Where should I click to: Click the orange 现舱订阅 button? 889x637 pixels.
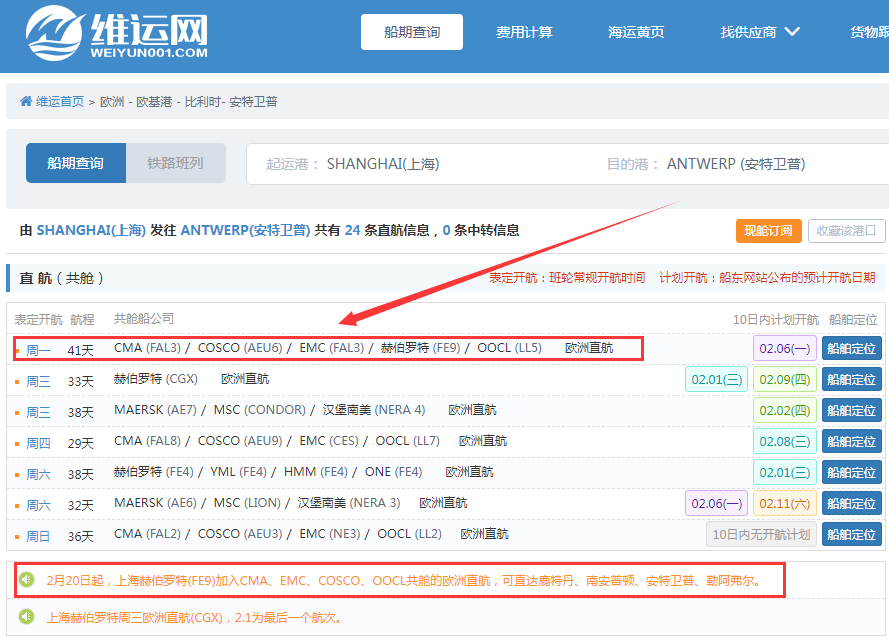[769, 230]
